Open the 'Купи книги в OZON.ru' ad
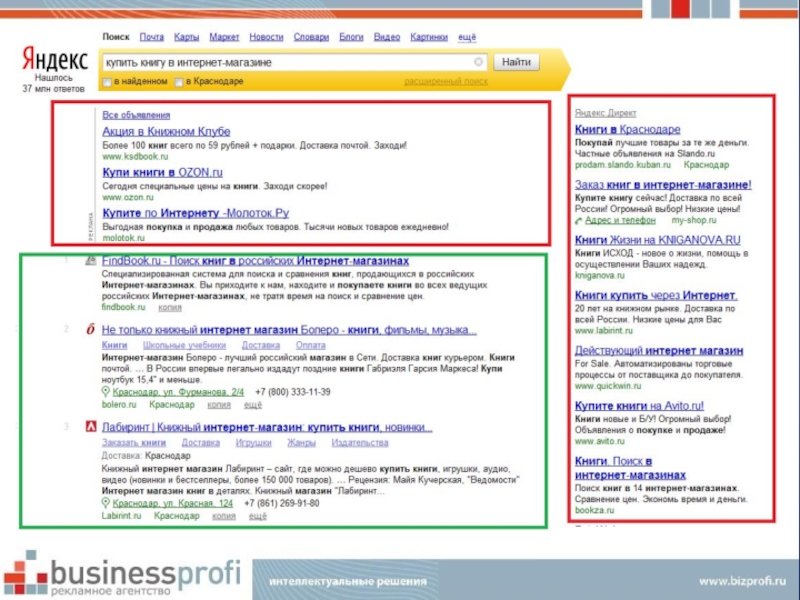The width and height of the screenshot is (800, 600). (x=162, y=172)
